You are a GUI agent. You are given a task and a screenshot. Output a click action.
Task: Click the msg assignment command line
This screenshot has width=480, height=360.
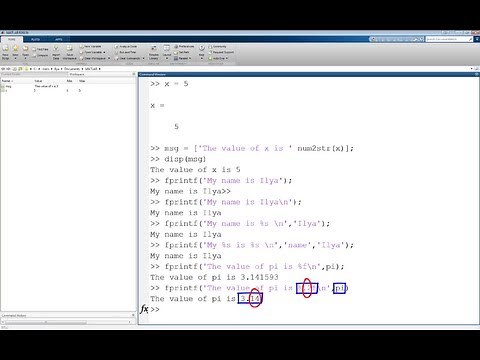[x=252, y=148]
